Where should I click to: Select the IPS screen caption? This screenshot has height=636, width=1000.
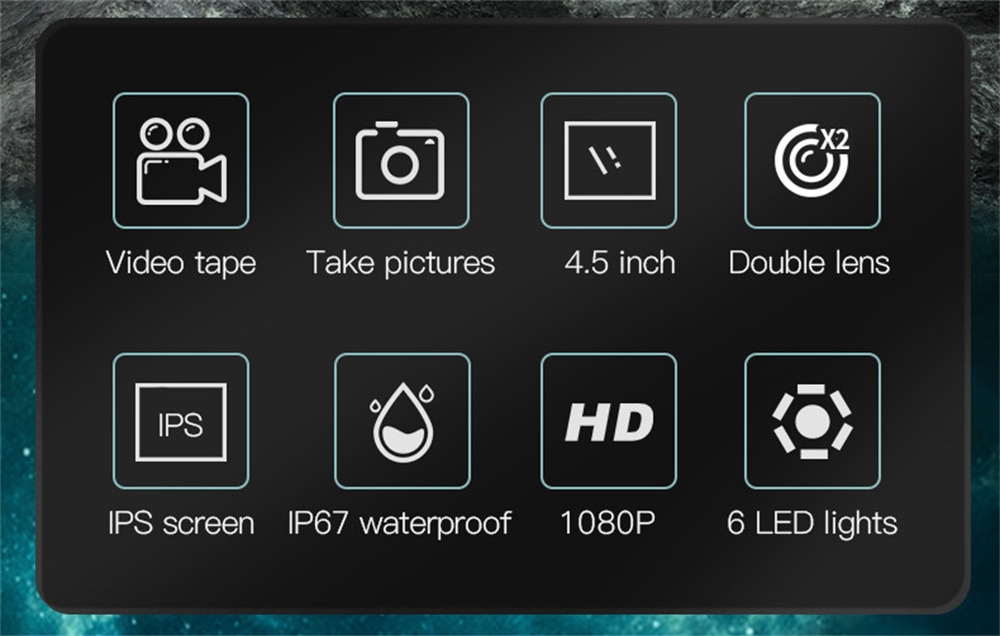(181, 523)
